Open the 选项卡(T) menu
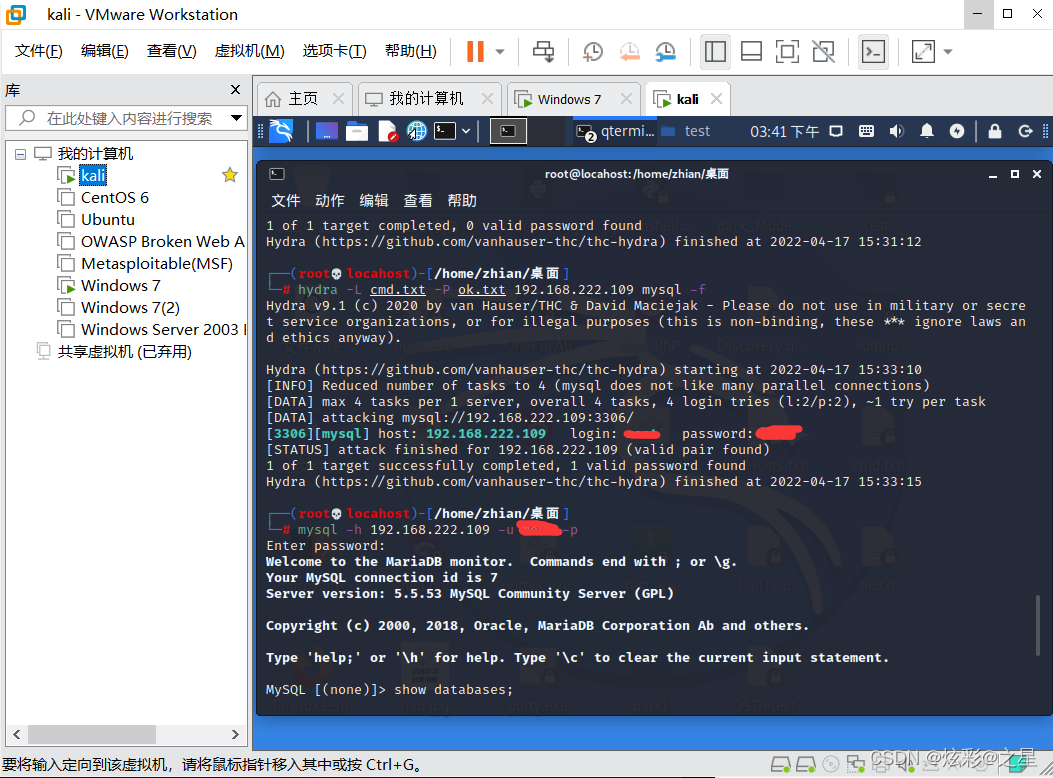Viewport: 1053px width, 778px height. point(334,51)
